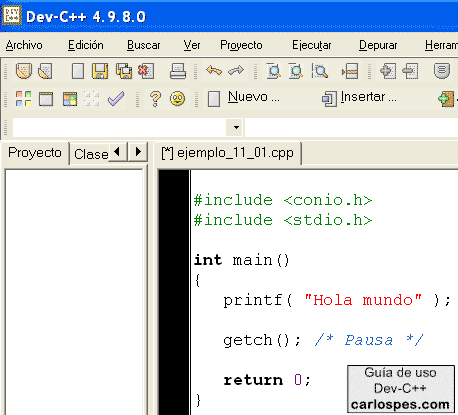This screenshot has height=415, width=458.
Task: Click the Insertar... toolbar button
Action: point(359,99)
